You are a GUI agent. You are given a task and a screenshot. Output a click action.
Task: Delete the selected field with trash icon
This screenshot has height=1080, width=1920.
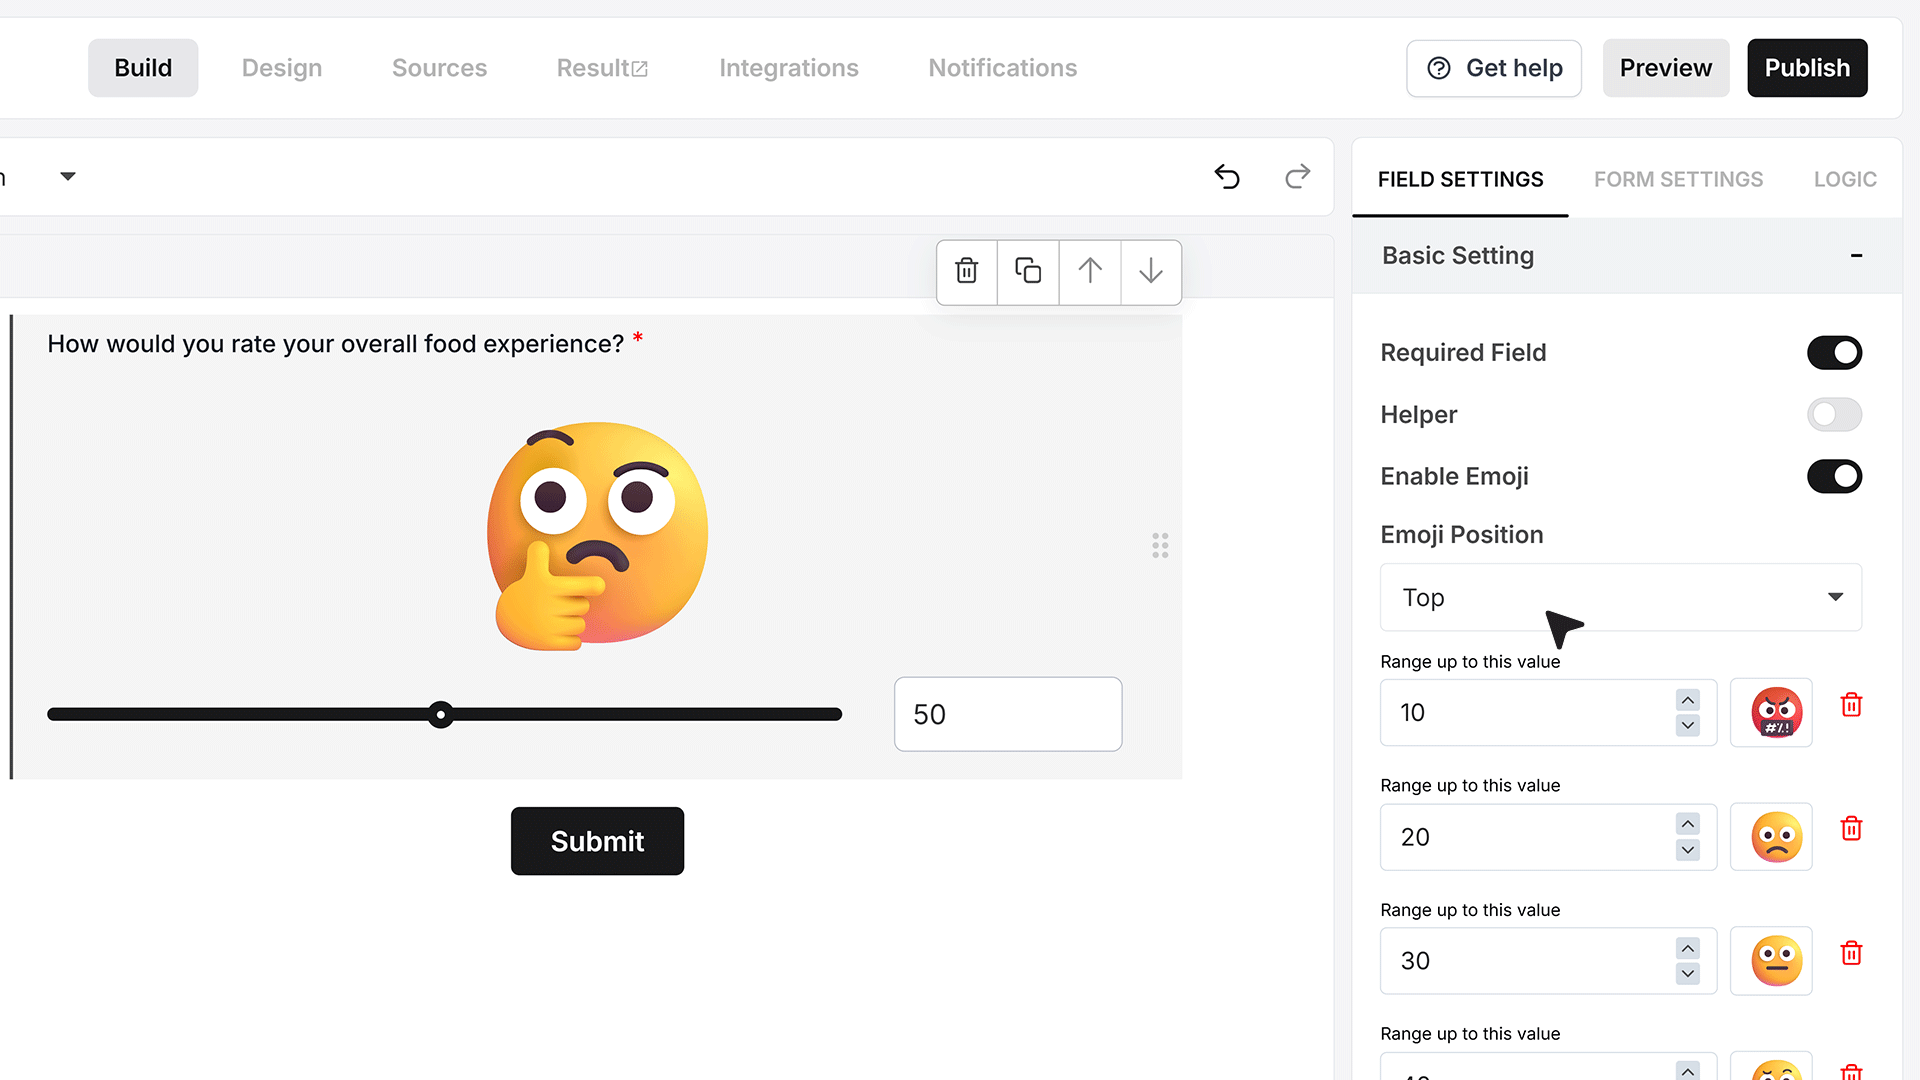[967, 271]
